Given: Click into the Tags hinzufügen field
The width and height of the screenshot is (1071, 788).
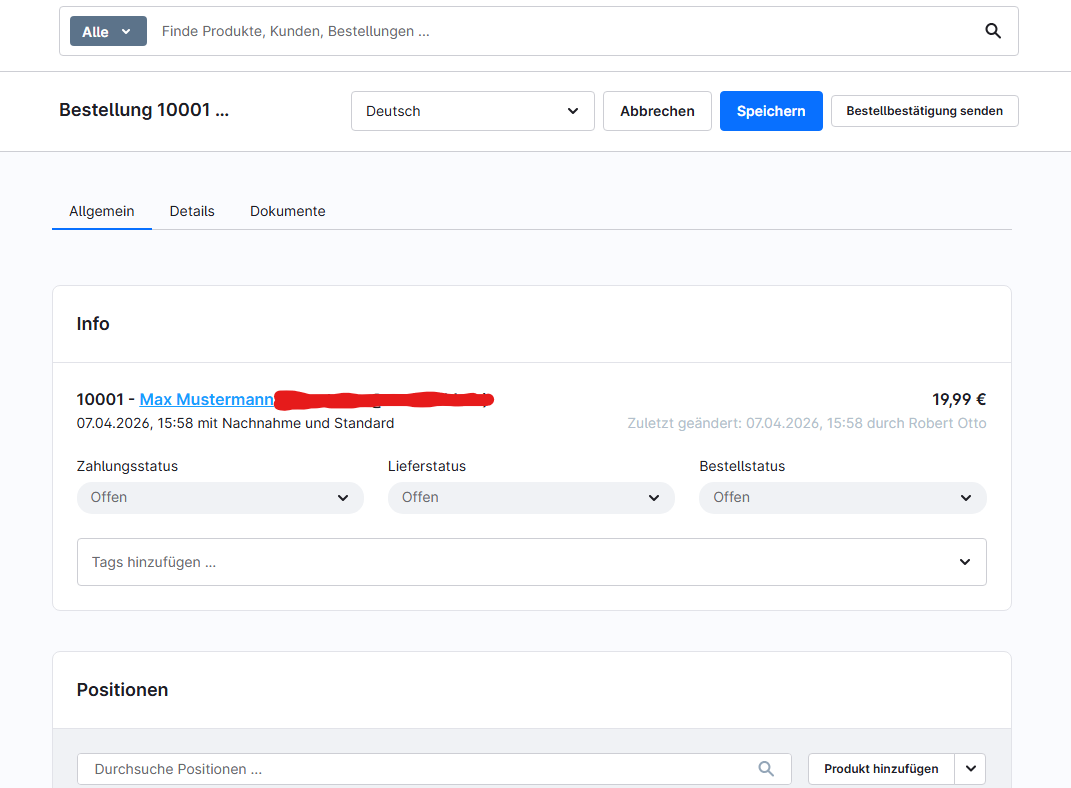Looking at the screenshot, I should 500,562.
